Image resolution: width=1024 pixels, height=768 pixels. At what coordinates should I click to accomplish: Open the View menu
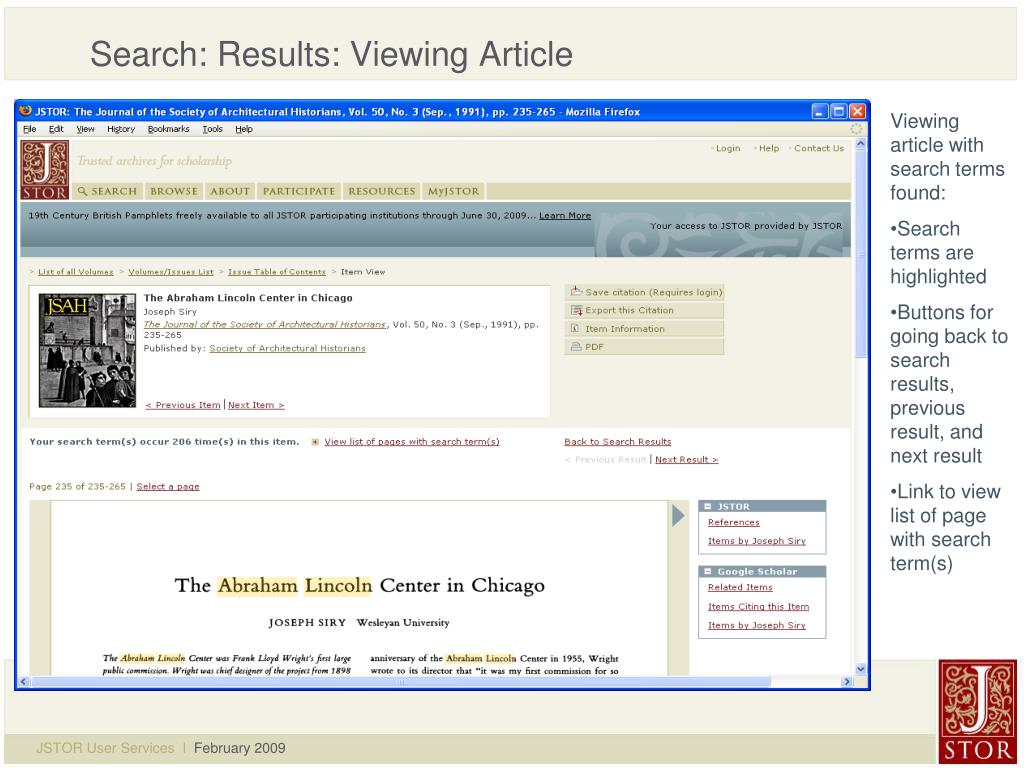point(86,129)
